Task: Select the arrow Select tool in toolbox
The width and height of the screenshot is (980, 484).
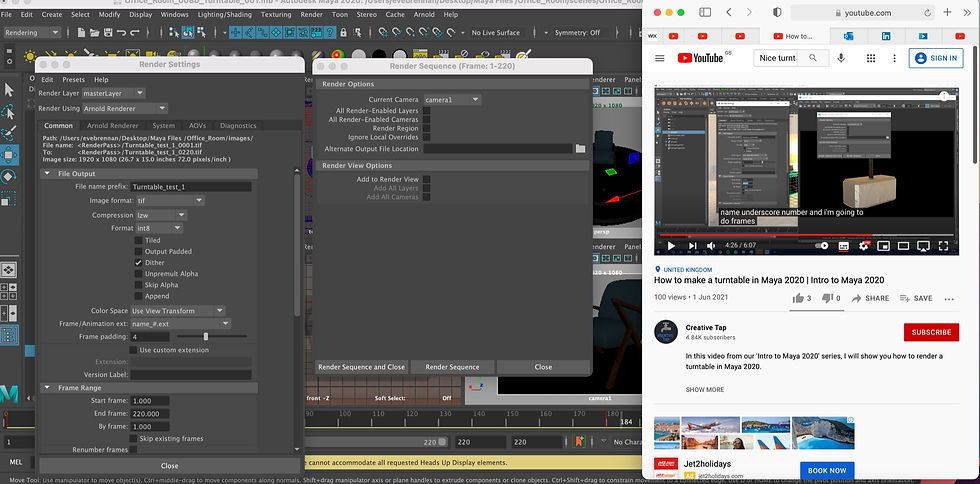Action: 9,89
